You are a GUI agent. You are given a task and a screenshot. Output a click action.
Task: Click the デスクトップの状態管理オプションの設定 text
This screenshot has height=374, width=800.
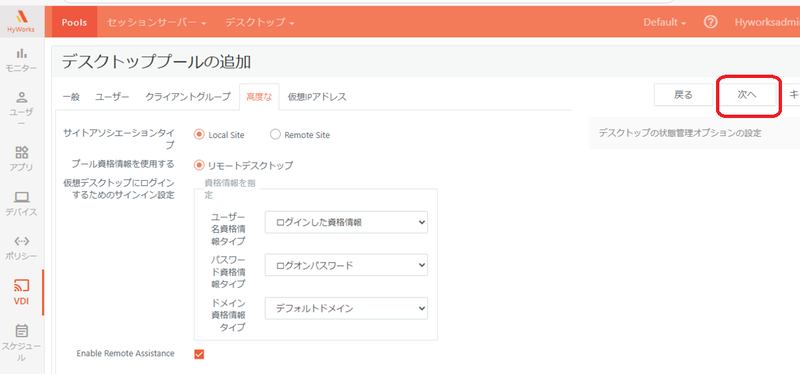680,133
